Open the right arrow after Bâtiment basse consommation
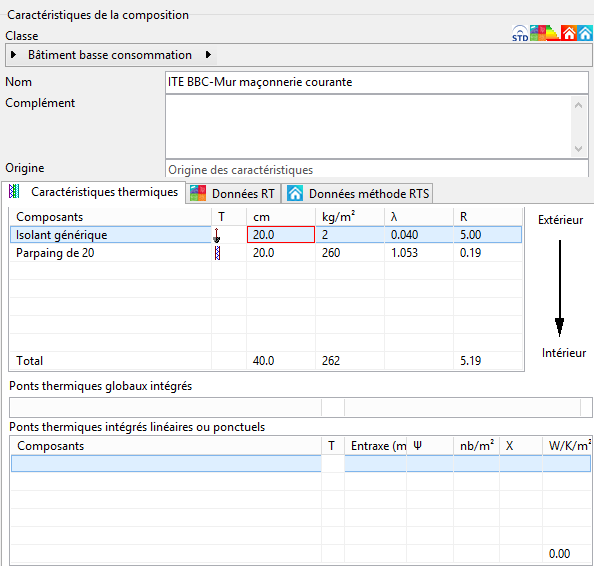This screenshot has height=566, width=594. pos(208,55)
